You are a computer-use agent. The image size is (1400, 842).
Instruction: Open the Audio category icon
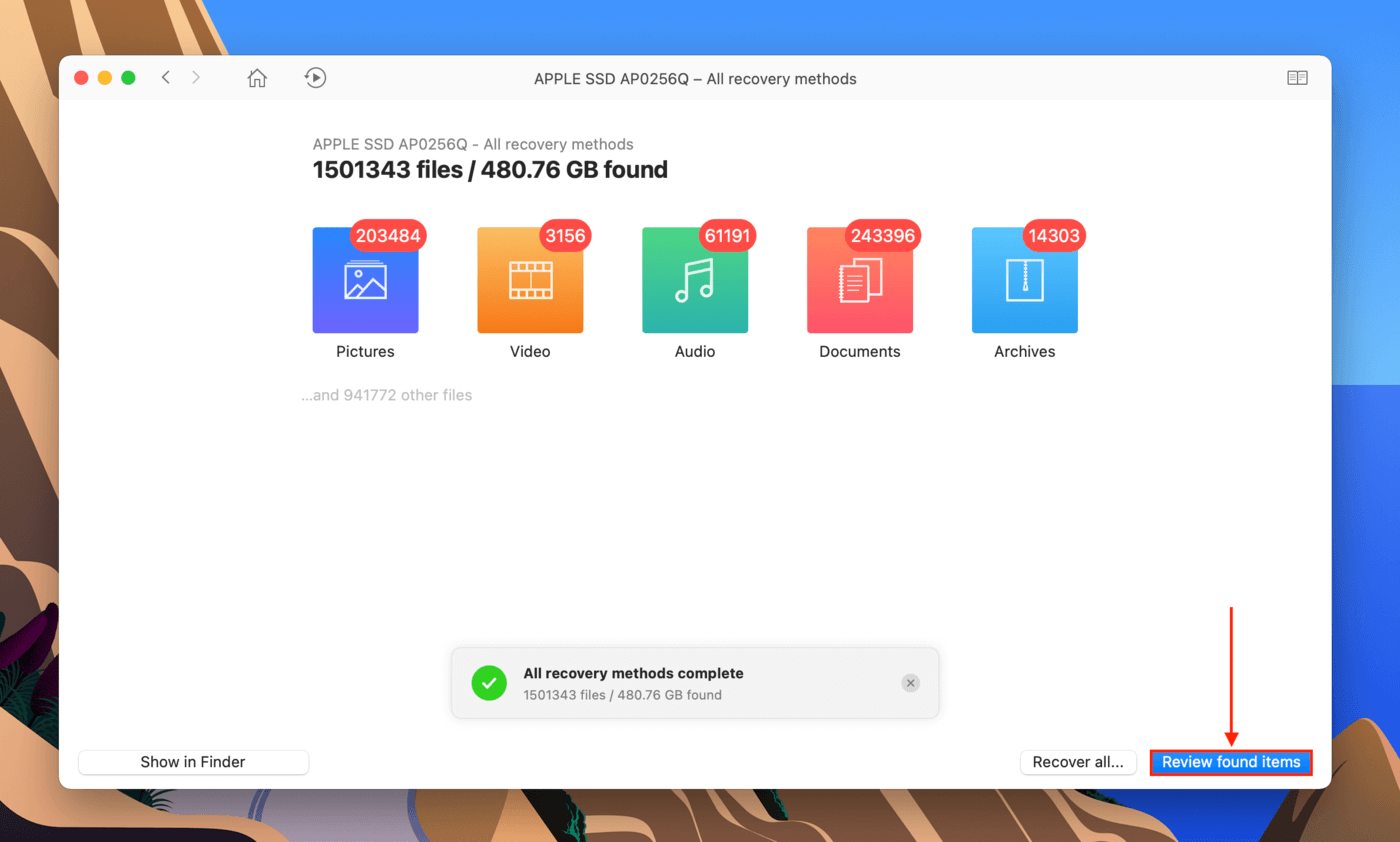pyautogui.click(x=695, y=280)
